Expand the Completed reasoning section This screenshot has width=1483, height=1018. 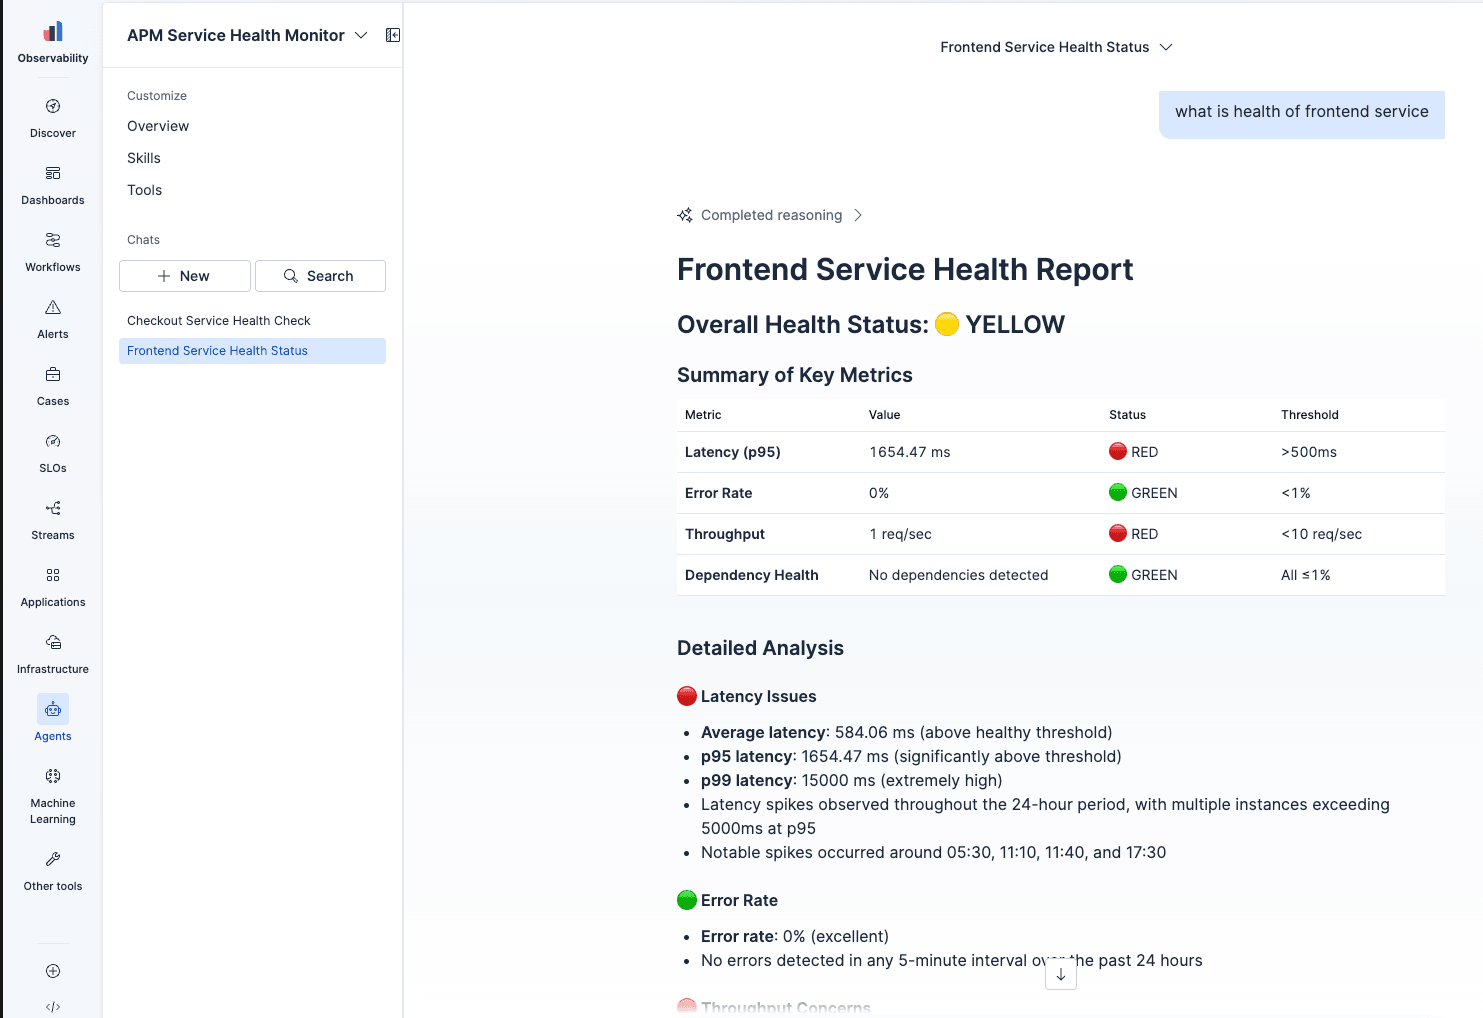(770, 215)
